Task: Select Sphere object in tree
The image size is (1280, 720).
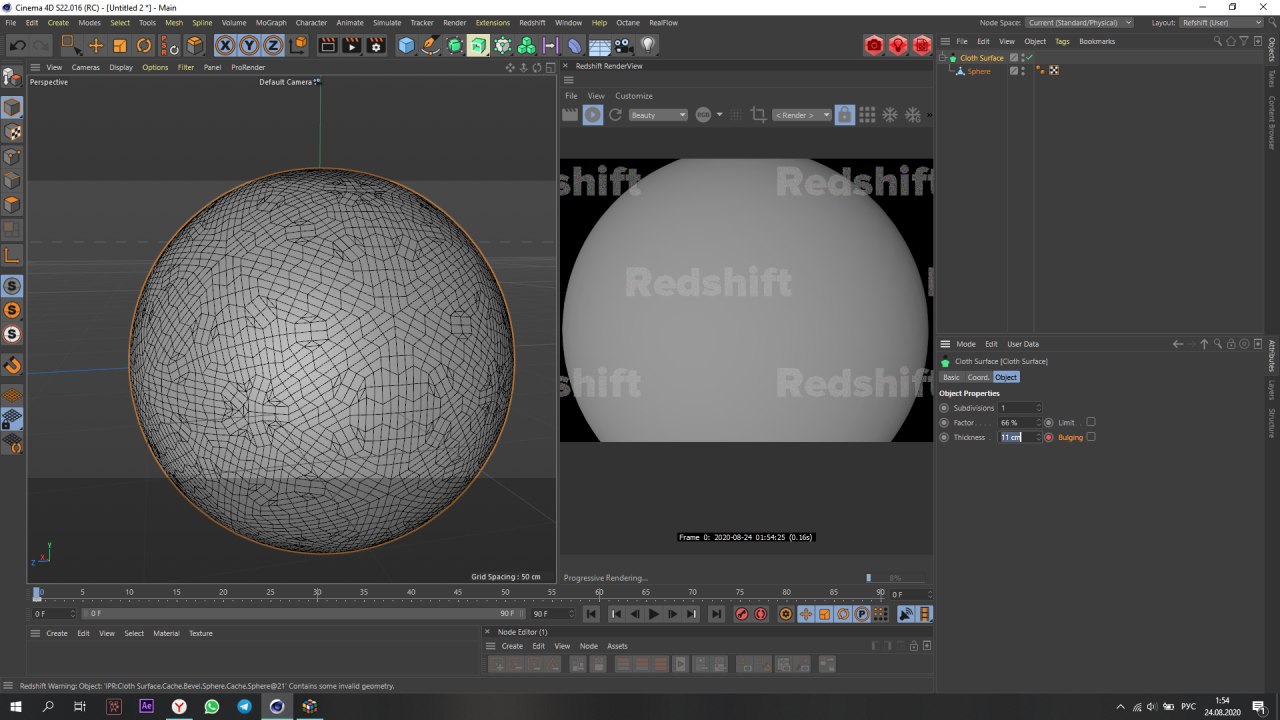Action: tap(978, 71)
